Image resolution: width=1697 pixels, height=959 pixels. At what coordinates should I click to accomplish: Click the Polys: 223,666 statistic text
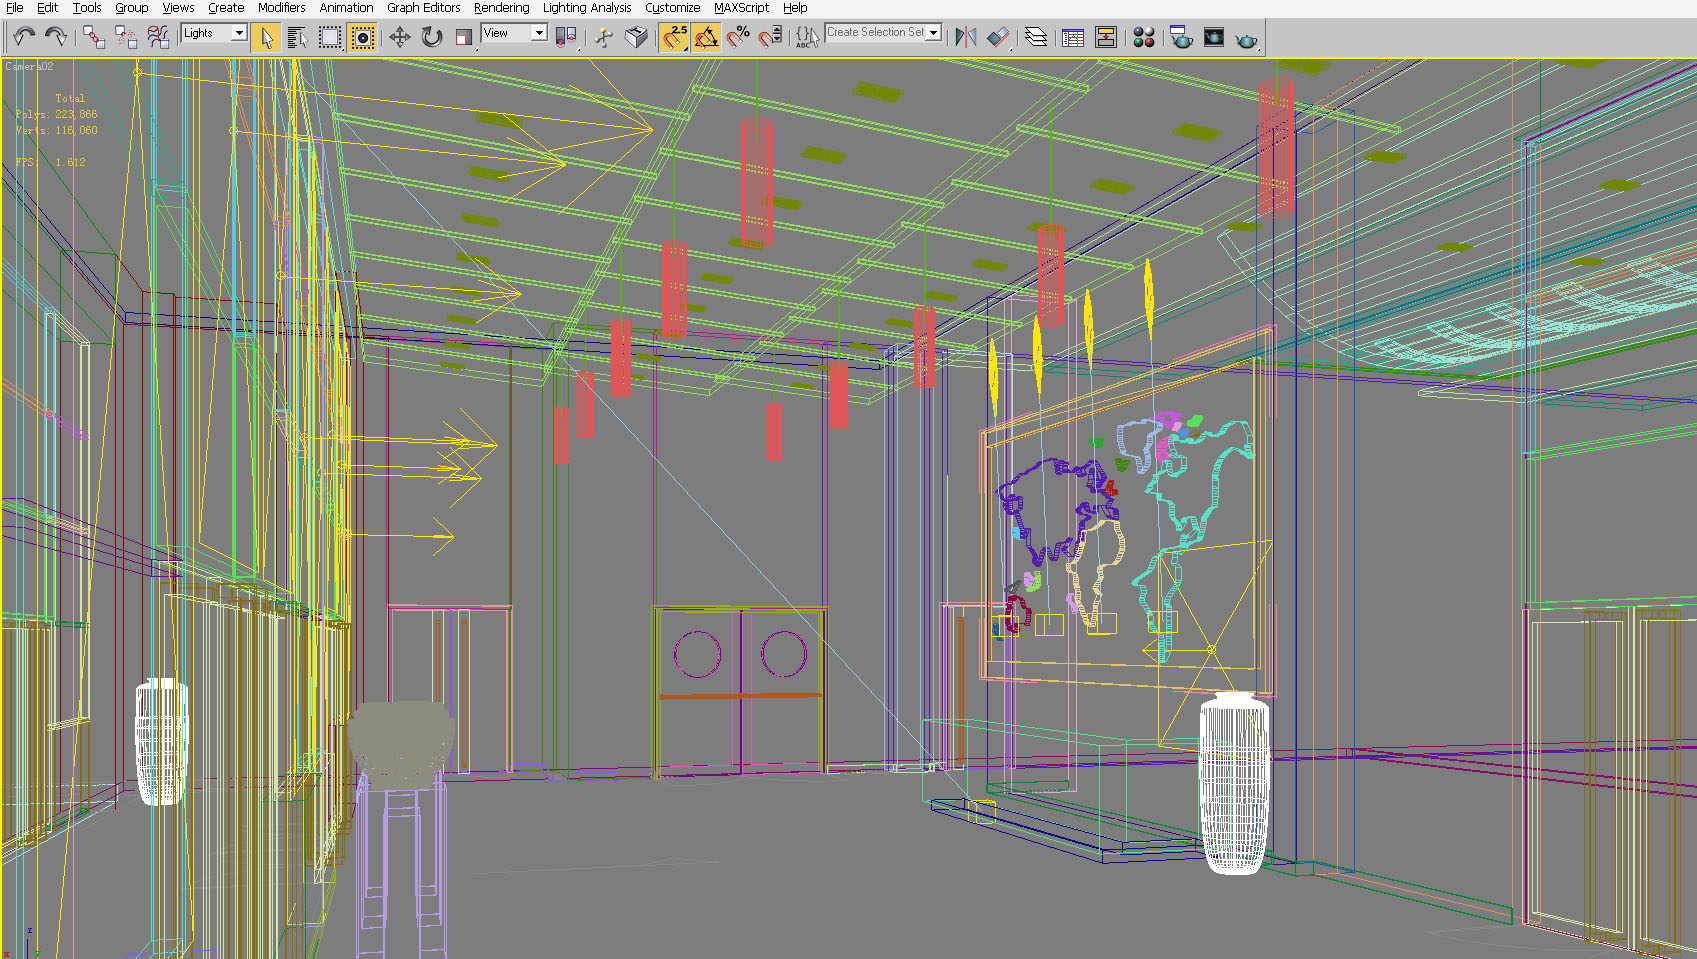56,114
